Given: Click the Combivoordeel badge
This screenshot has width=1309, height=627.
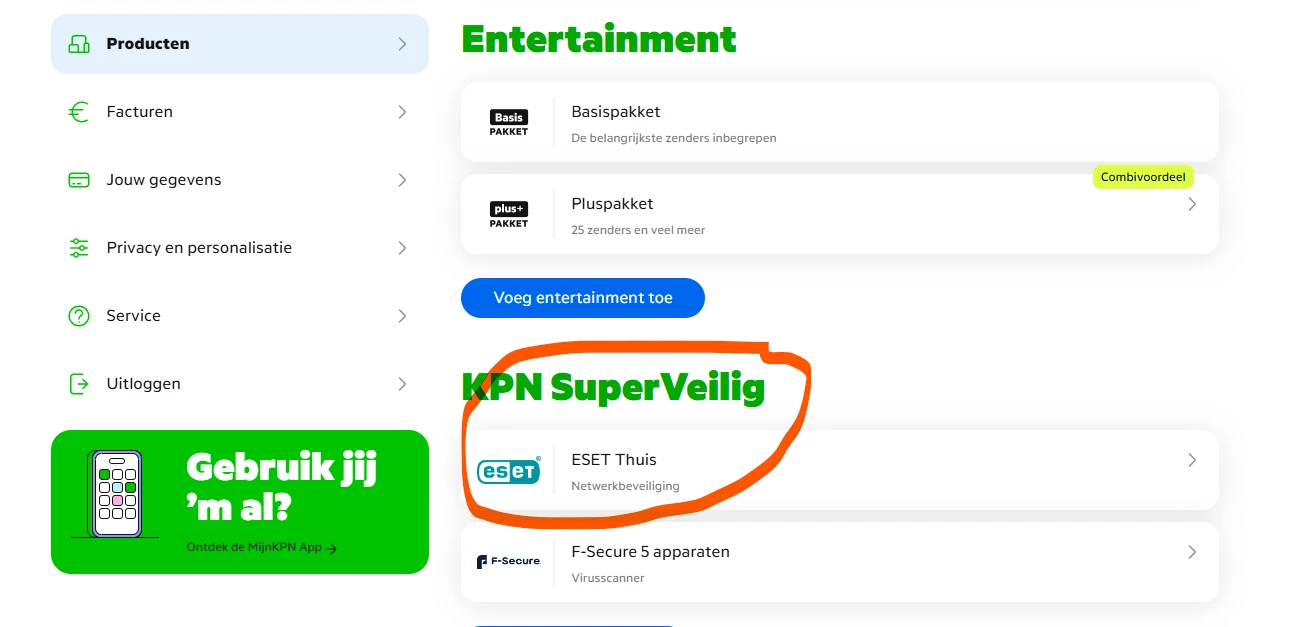Looking at the screenshot, I should pos(1142,177).
